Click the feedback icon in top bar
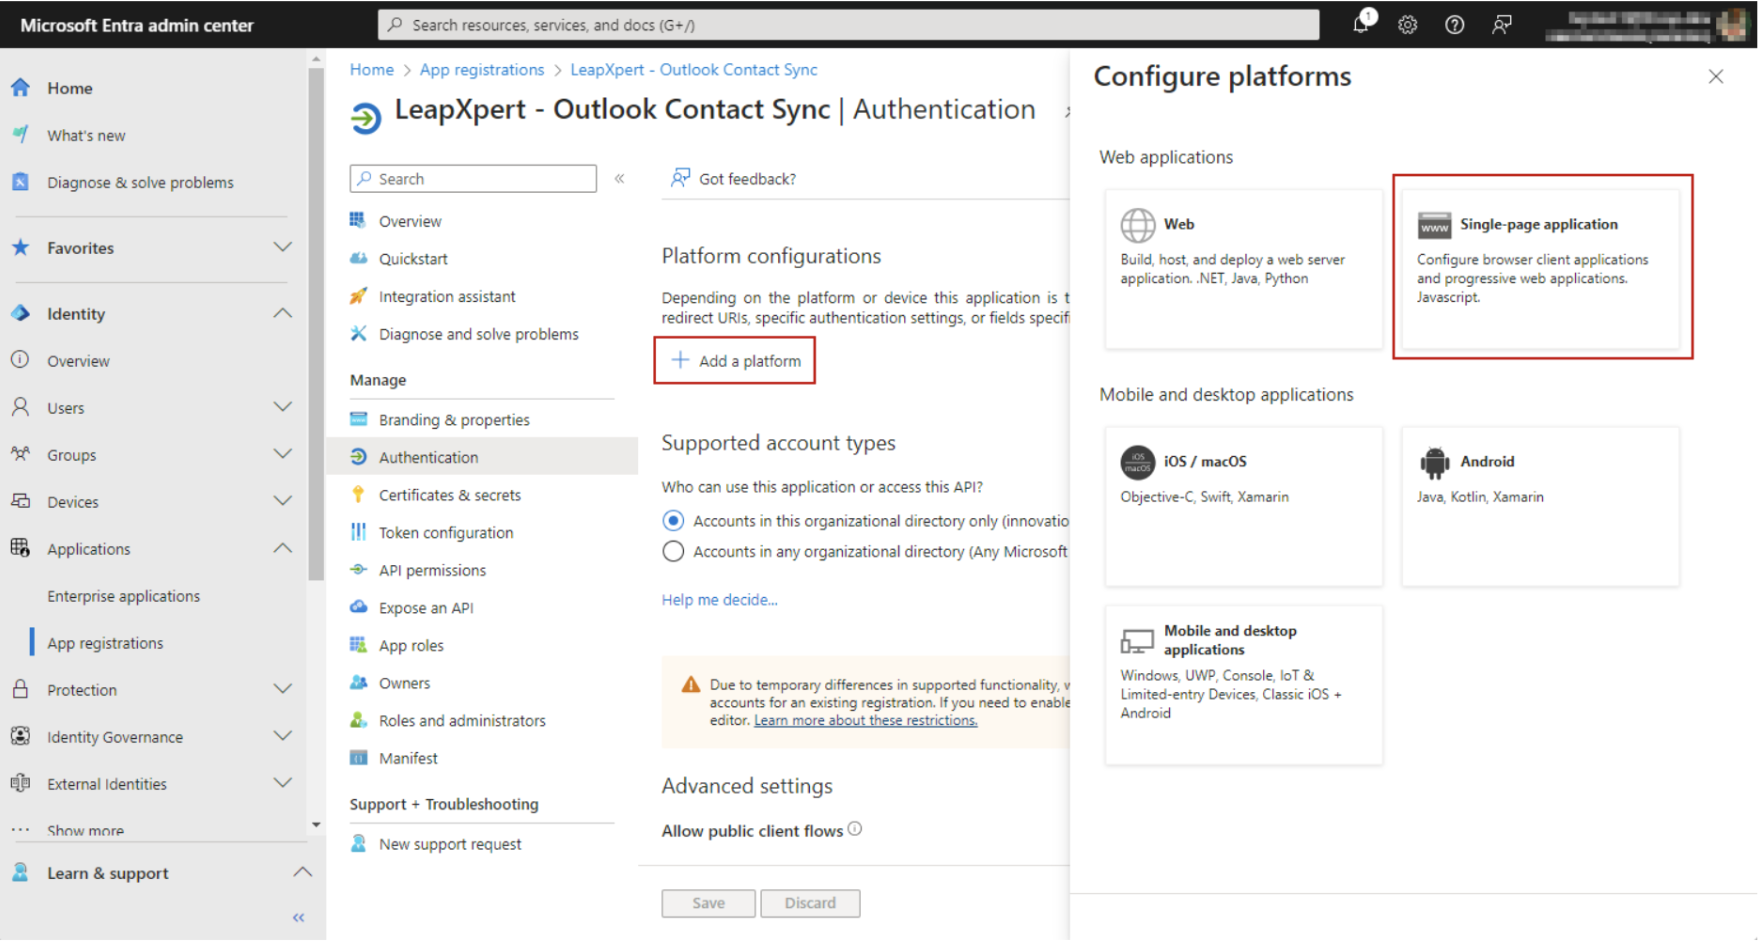The width and height of the screenshot is (1762, 946). tap(1502, 25)
